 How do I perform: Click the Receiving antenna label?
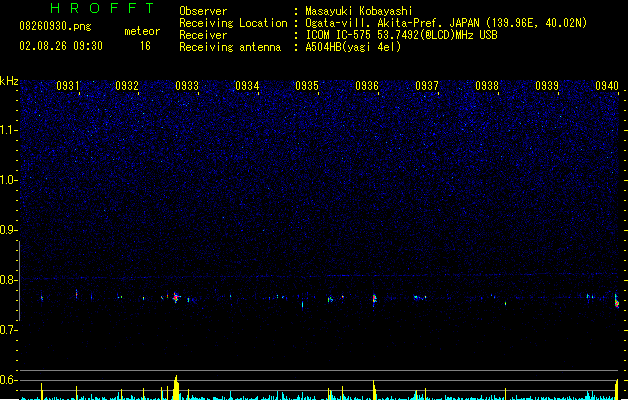pyautogui.click(x=230, y=47)
